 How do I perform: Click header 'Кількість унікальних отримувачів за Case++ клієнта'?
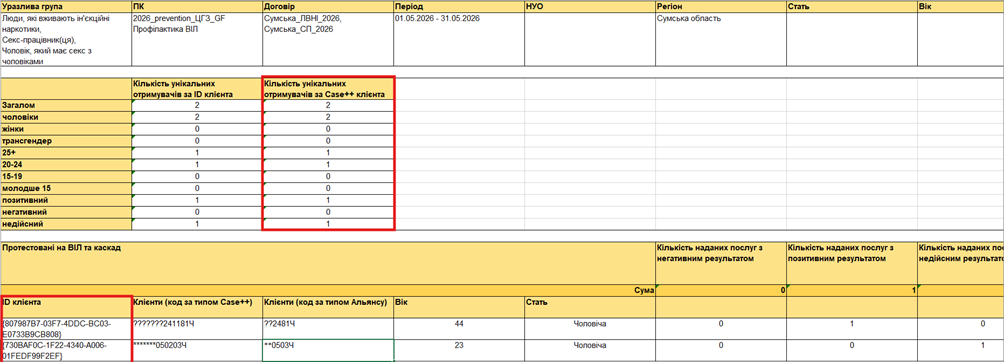click(328, 89)
